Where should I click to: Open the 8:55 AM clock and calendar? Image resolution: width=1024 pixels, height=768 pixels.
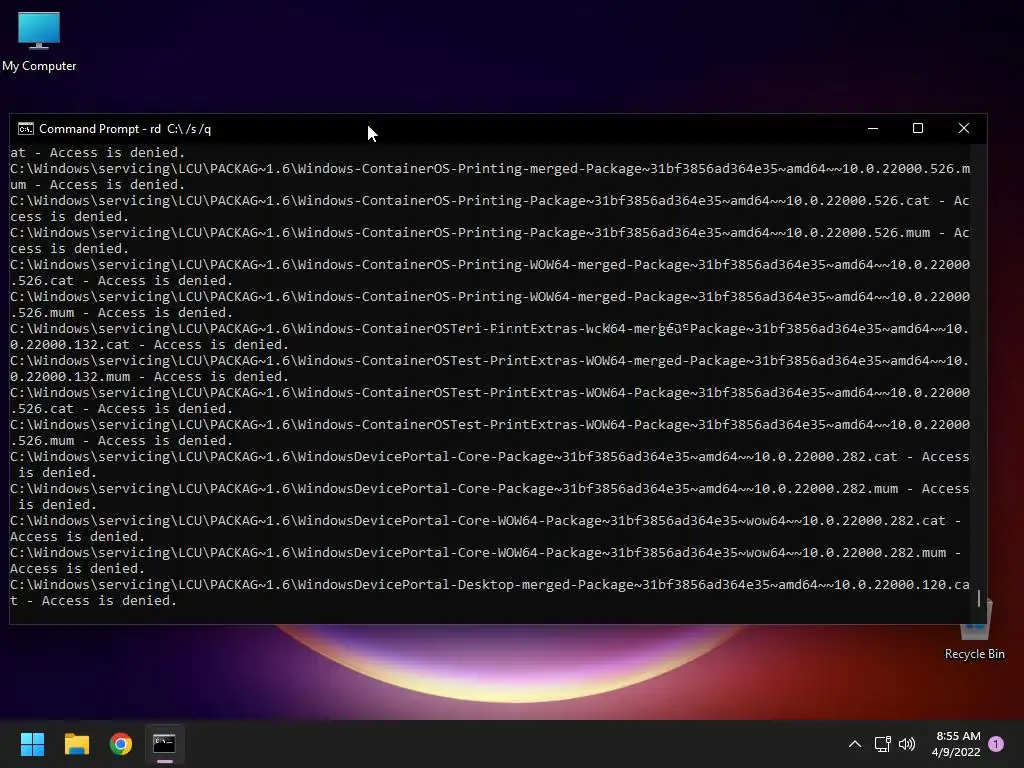[956, 744]
